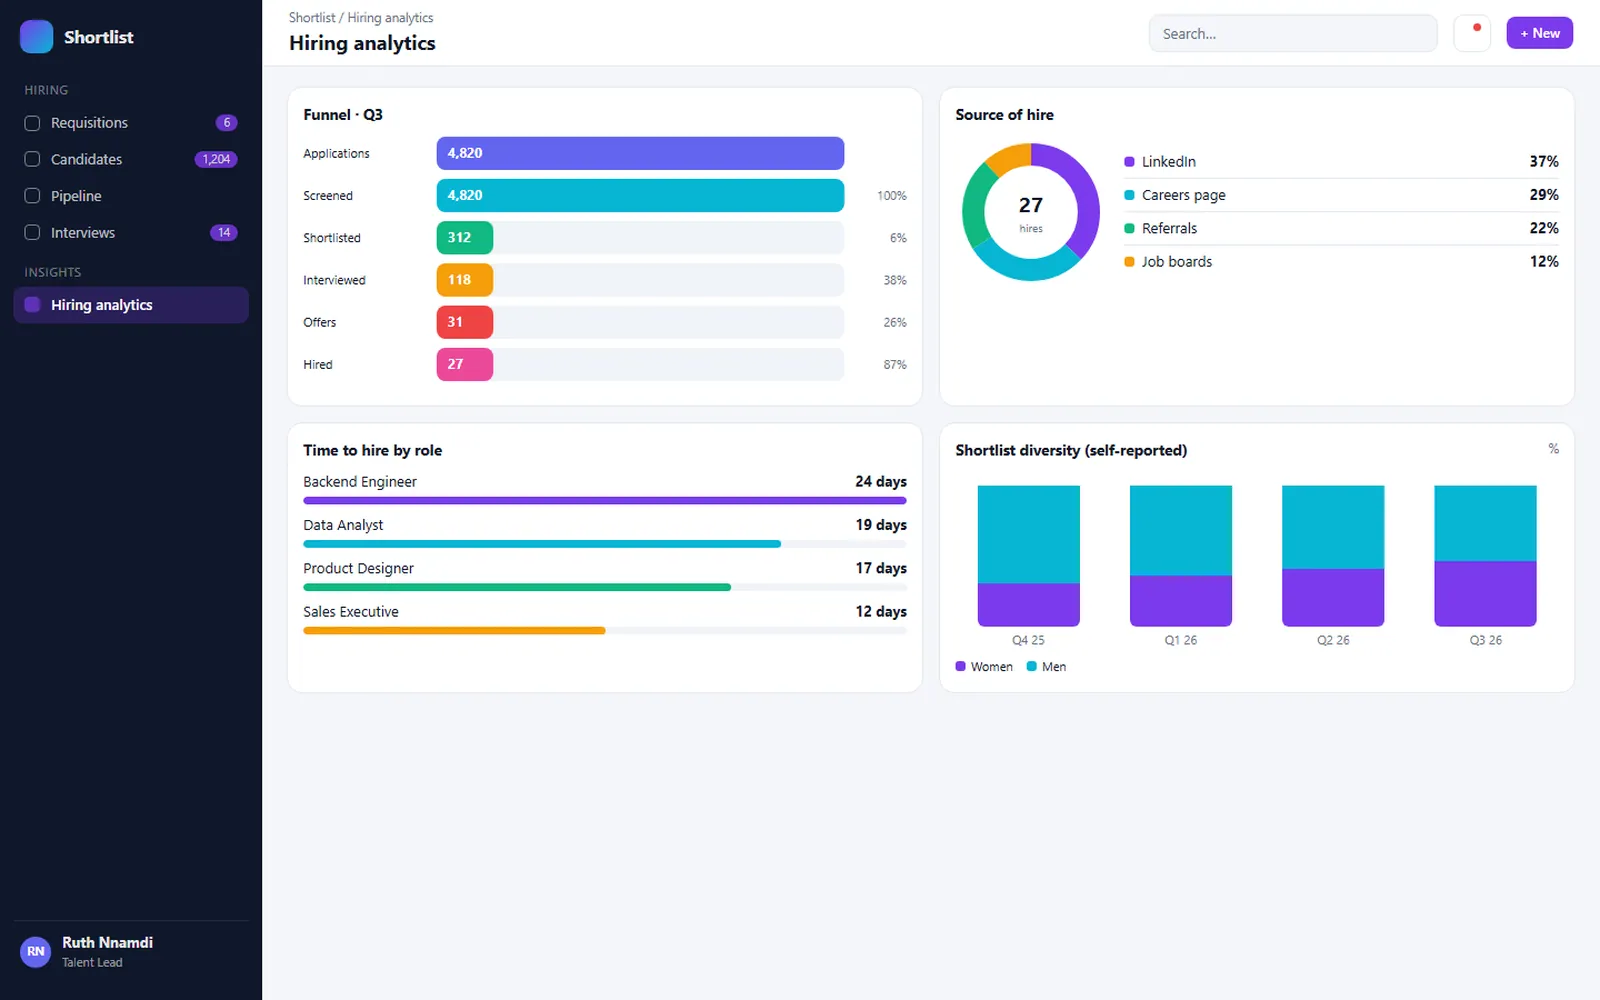
Task: Click the Men legend swatch
Action: pyautogui.click(x=1031, y=666)
